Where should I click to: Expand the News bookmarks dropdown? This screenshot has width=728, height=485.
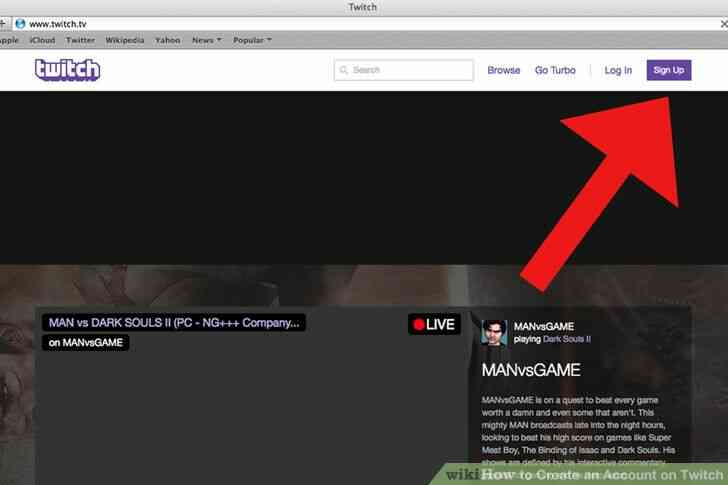(207, 40)
